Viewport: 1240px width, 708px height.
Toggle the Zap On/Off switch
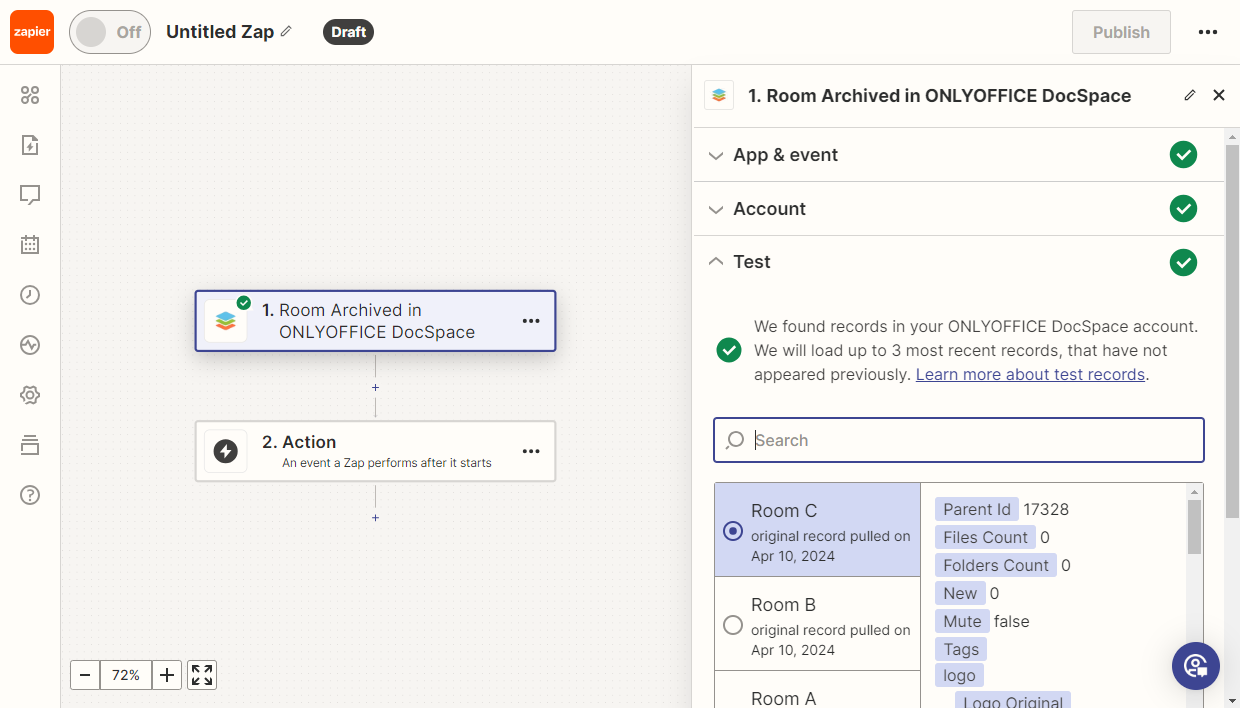(x=110, y=32)
